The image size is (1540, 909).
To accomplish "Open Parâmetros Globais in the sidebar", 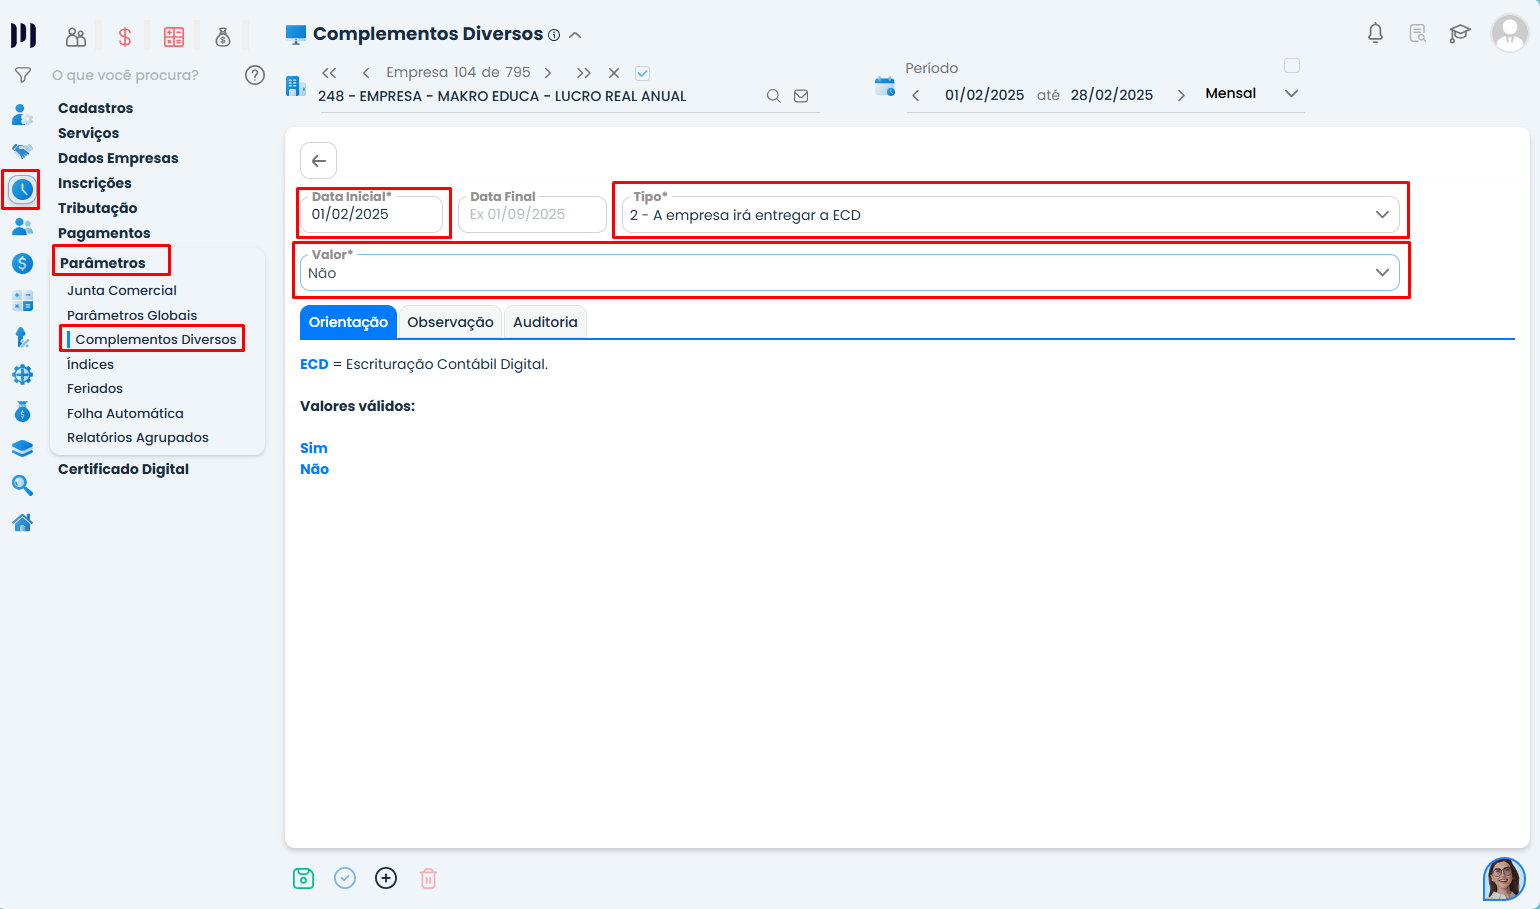I will click(132, 315).
